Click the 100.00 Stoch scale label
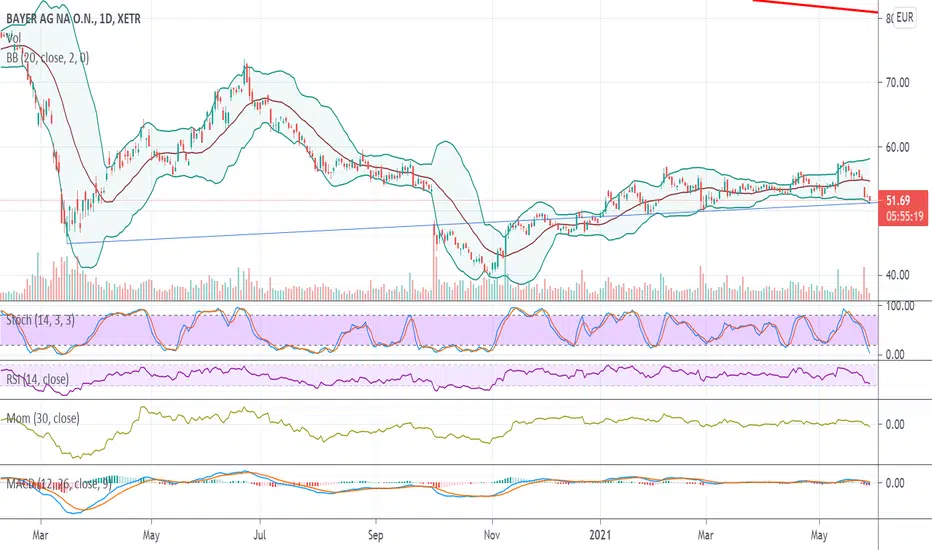The width and height of the screenshot is (932, 550). (x=900, y=306)
